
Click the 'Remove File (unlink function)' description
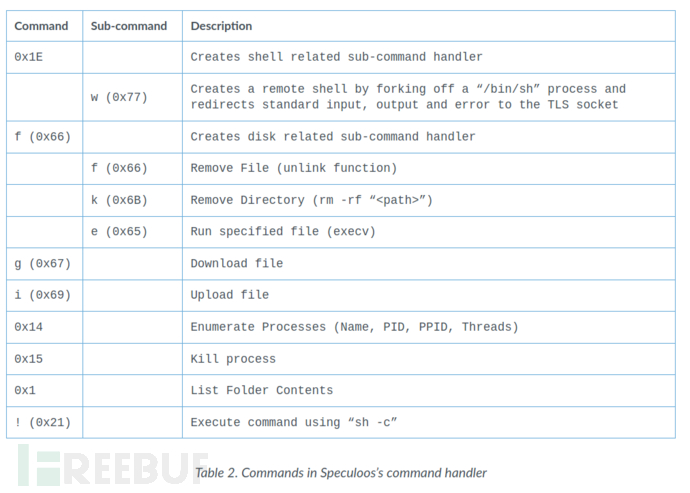[x=294, y=168]
